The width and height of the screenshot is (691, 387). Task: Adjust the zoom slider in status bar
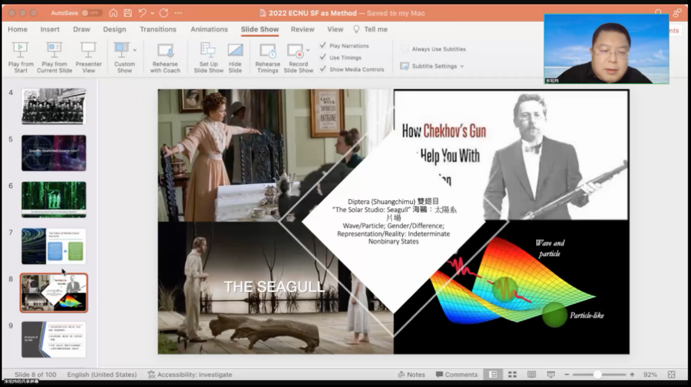pos(597,374)
